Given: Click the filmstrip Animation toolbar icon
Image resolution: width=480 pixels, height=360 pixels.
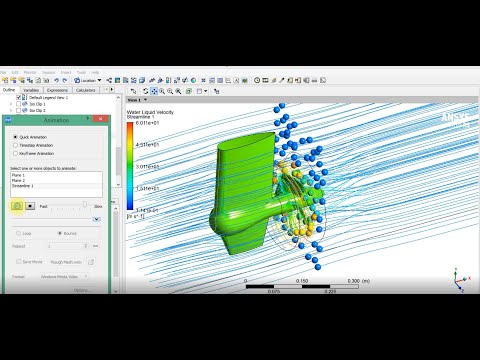Looking at the screenshot, I should 265,80.
